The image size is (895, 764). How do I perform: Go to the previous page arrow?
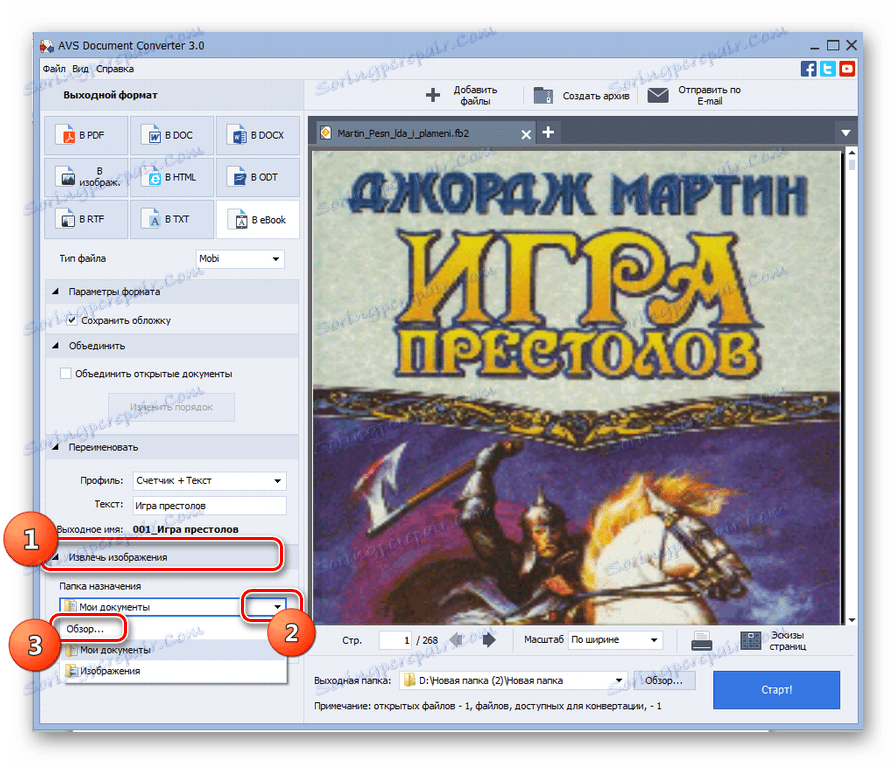[456, 640]
